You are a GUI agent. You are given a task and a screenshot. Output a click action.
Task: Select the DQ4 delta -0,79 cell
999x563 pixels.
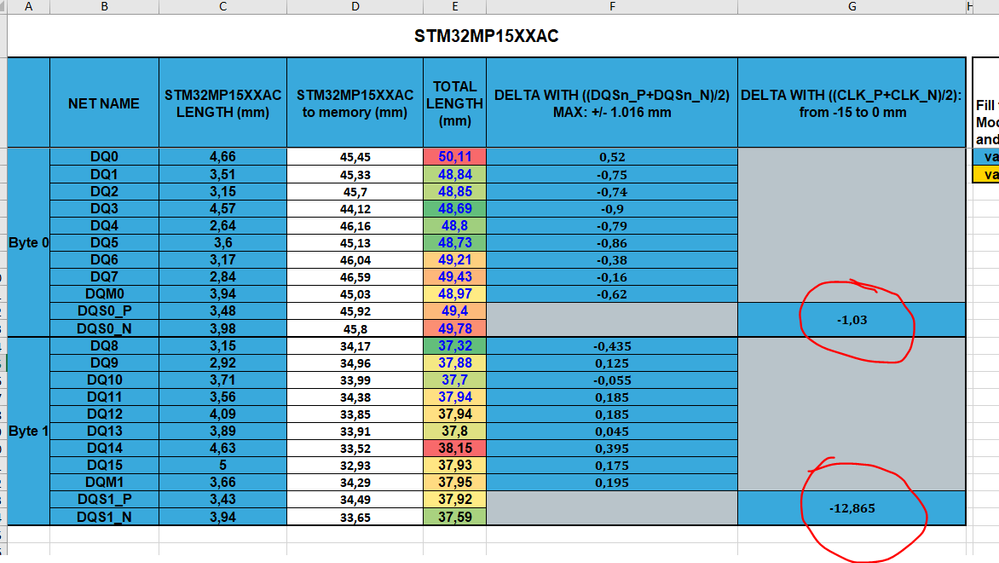click(612, 225)
